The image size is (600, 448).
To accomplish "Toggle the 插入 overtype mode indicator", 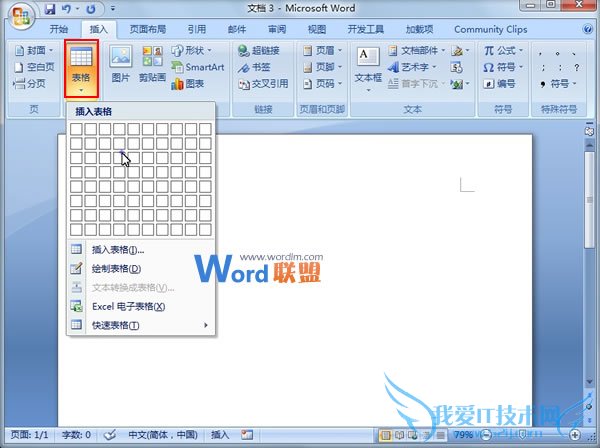I will pyautogui.click(x=220, y=435).
